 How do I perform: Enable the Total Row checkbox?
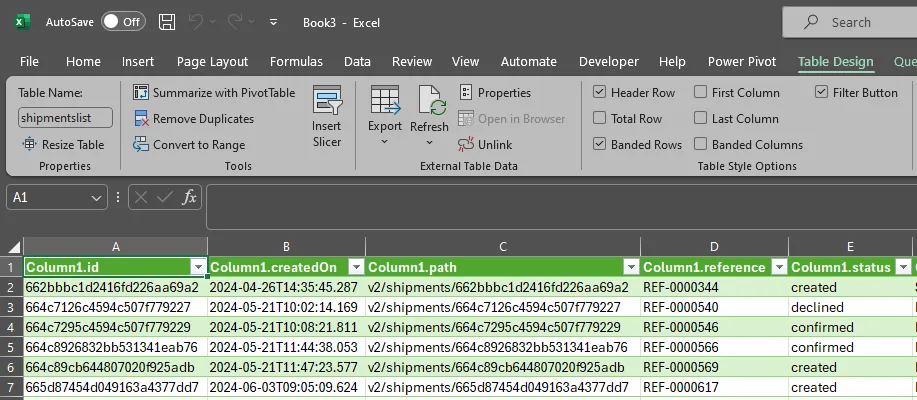click(x=599, y=118)
